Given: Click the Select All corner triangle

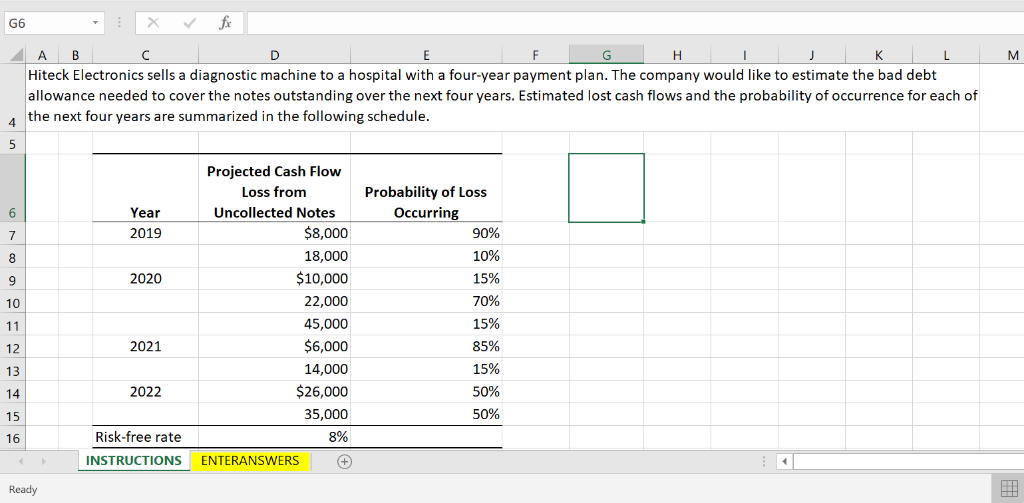Looking at the screenshot, I should (14, 56).
